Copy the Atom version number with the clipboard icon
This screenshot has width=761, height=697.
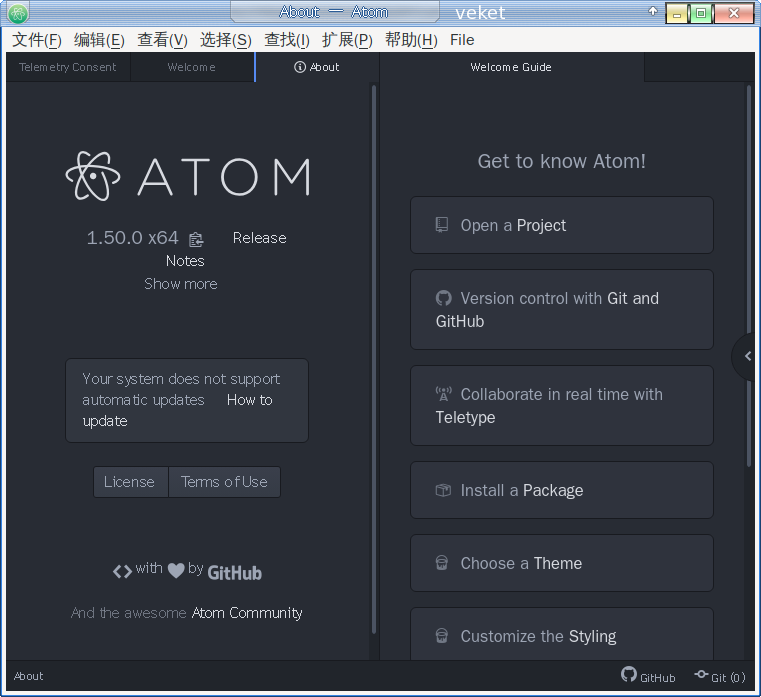(x=196, y=239)
